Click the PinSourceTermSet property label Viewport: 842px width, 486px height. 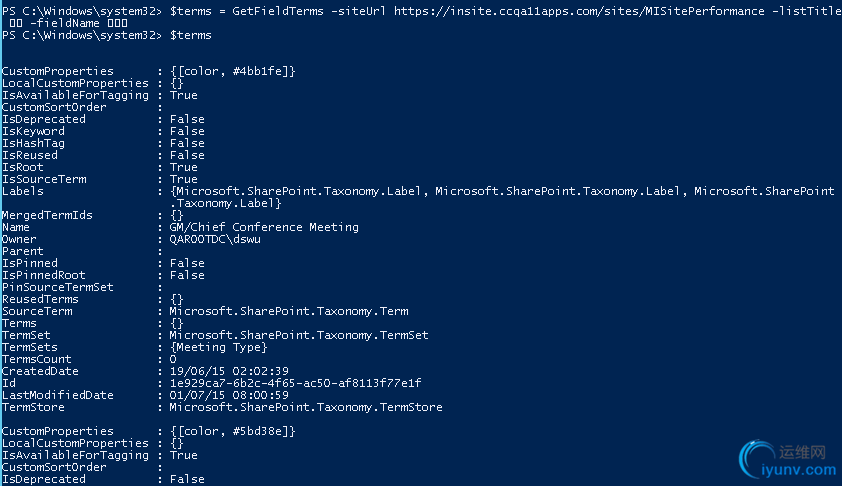[58, 287]
